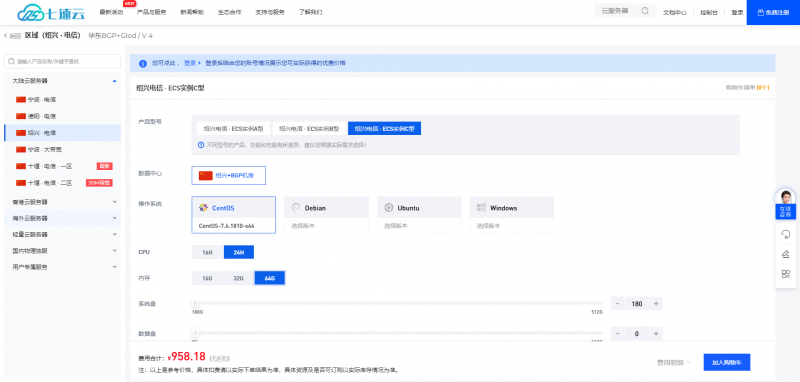800x382 pixels.
Task: Click the Windows logo icon
Action: pyautogui.click(x=481, y=208)
